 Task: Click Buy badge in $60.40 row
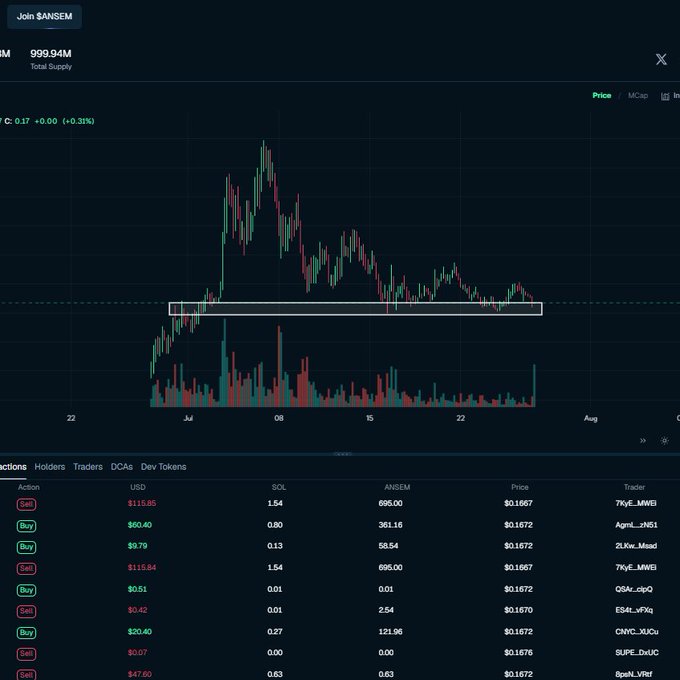tap(26, 526)
